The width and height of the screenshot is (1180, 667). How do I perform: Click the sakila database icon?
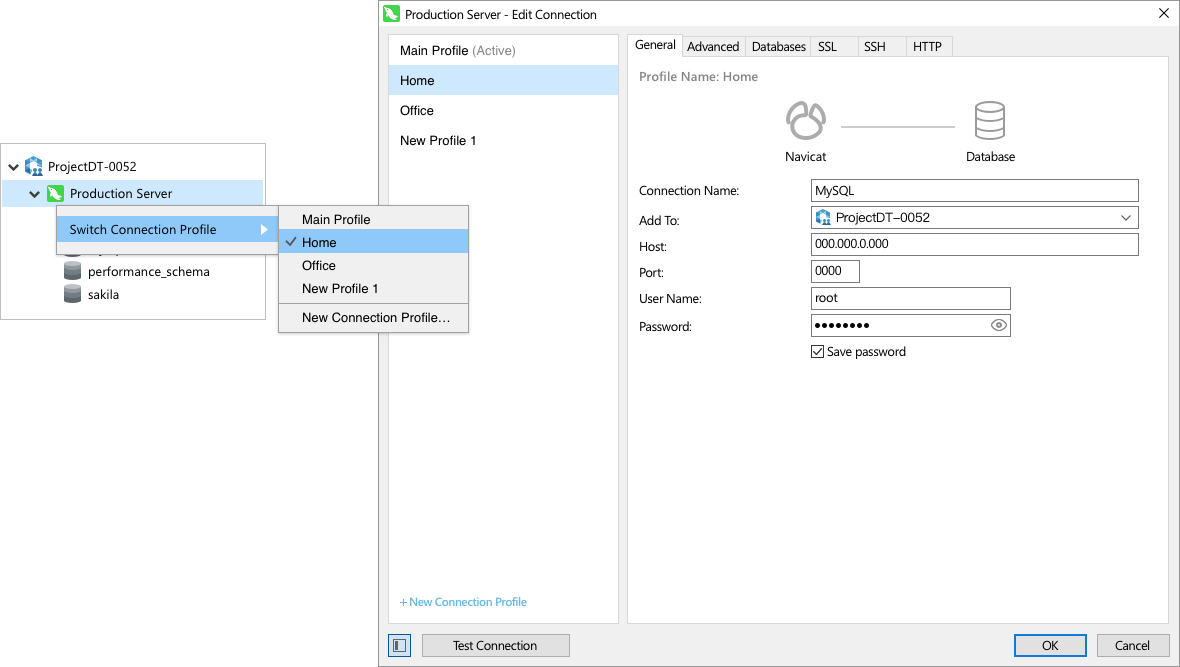click(x=72, y=294)
